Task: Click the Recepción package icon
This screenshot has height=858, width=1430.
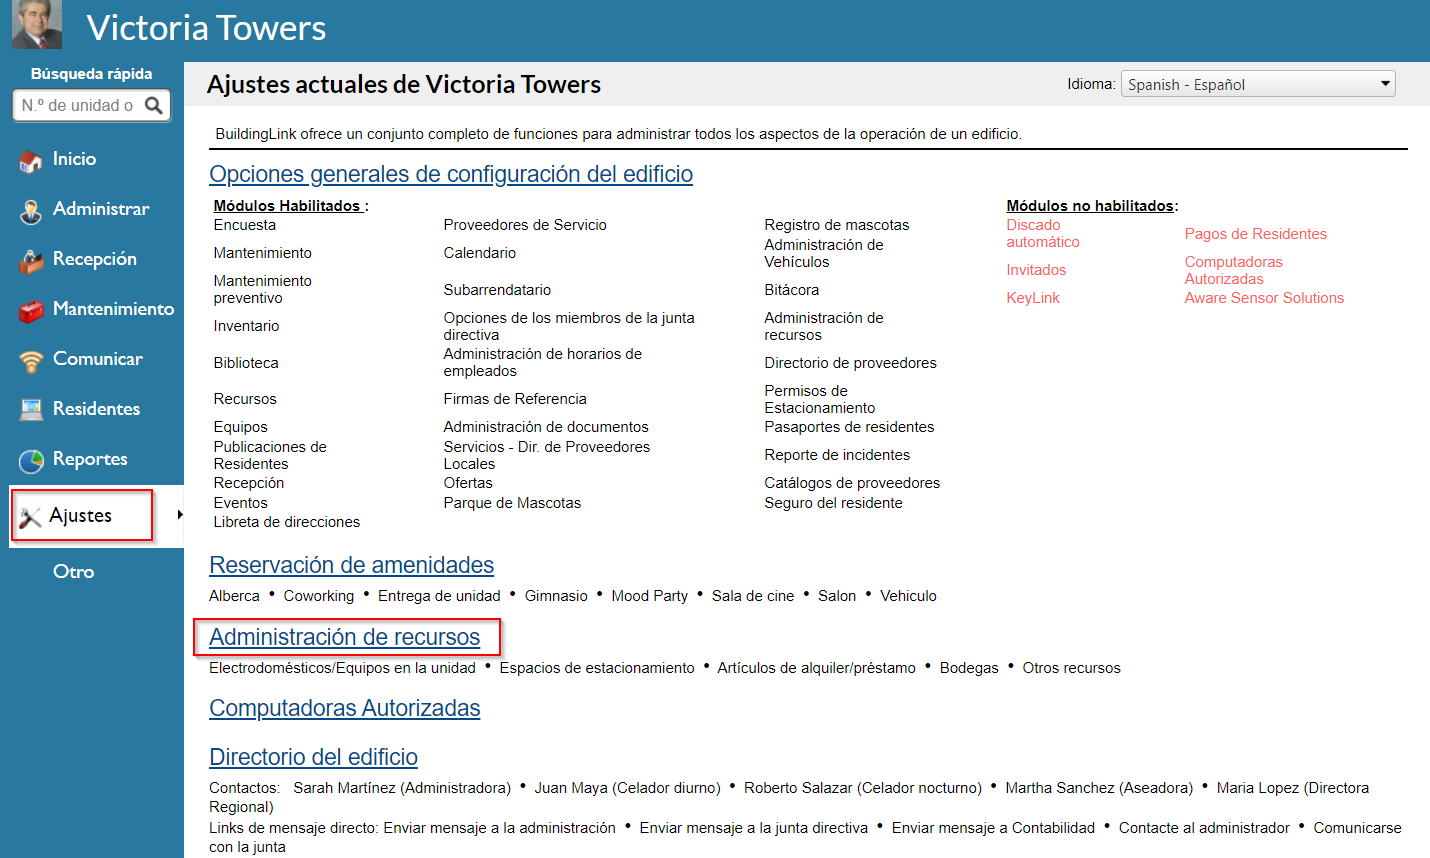Action: click(x=31, y=260)
